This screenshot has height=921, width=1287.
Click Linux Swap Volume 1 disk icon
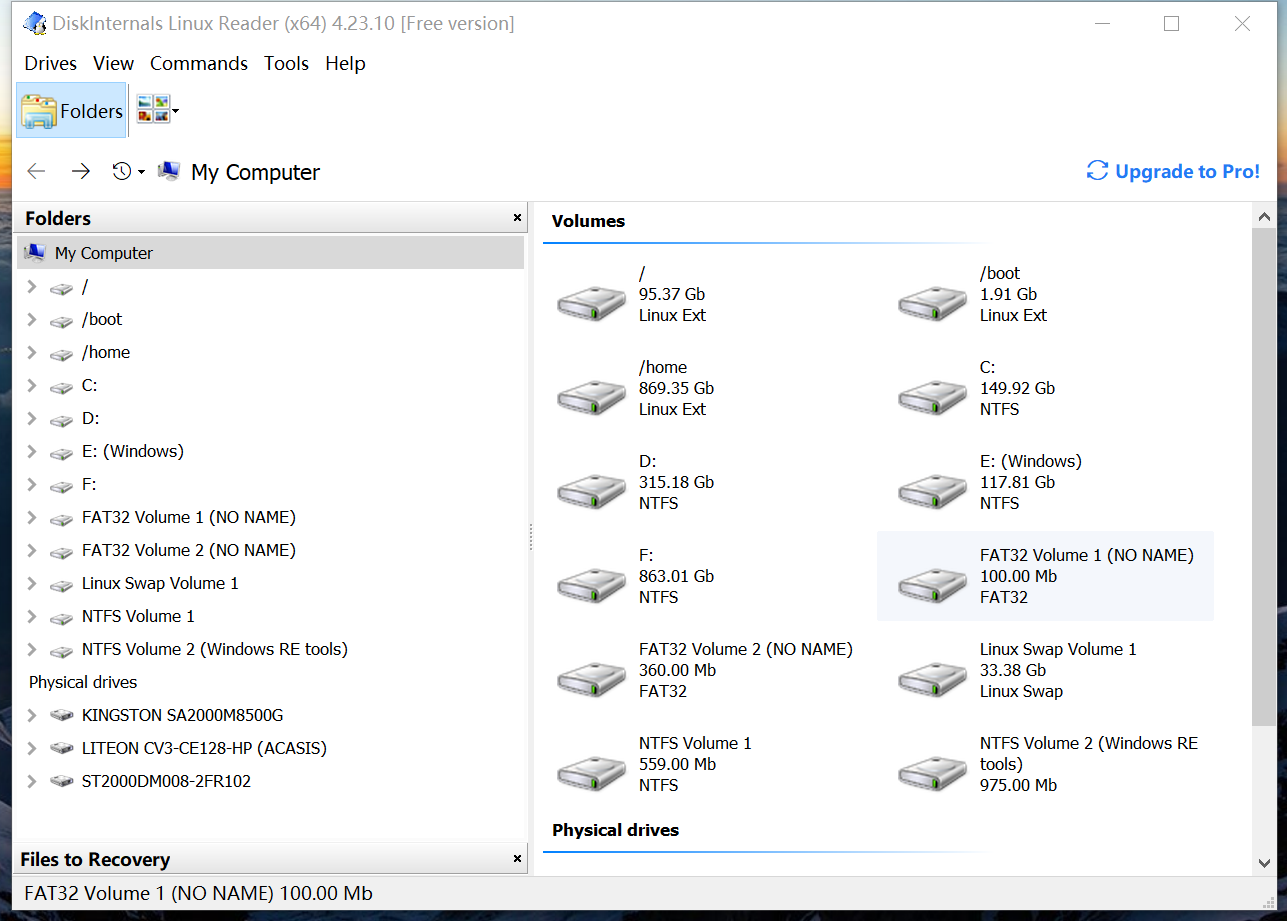932,679
